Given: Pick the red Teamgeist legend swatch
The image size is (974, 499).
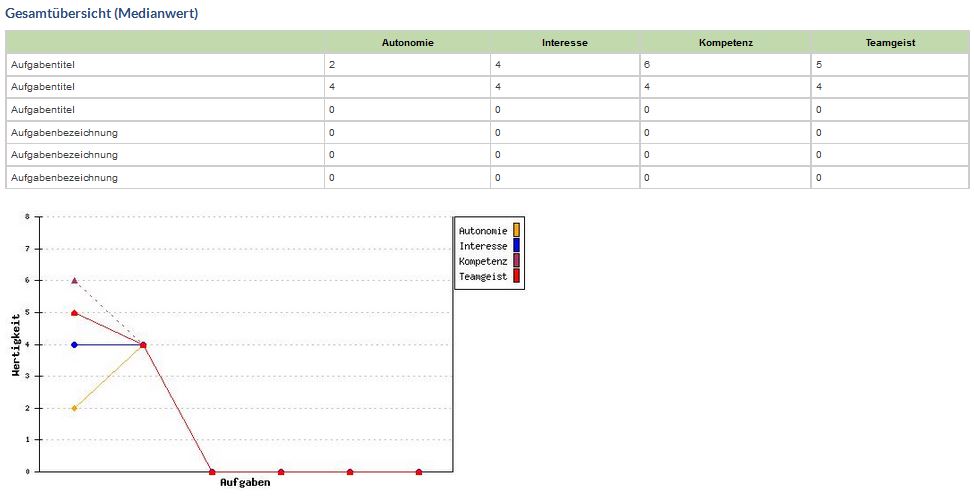Looking at the screenshot, I should (x=517, y=276).
